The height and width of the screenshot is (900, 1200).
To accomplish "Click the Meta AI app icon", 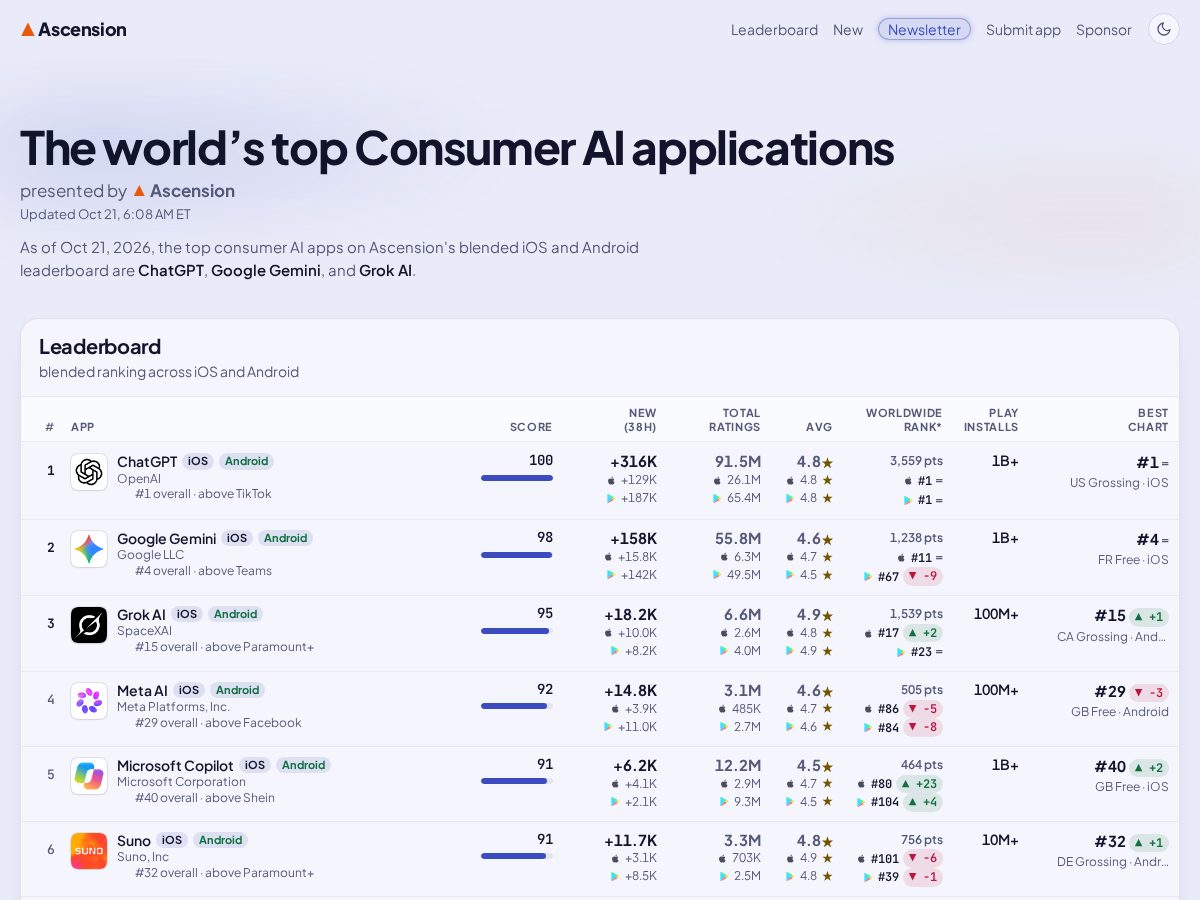I will 89,701.
